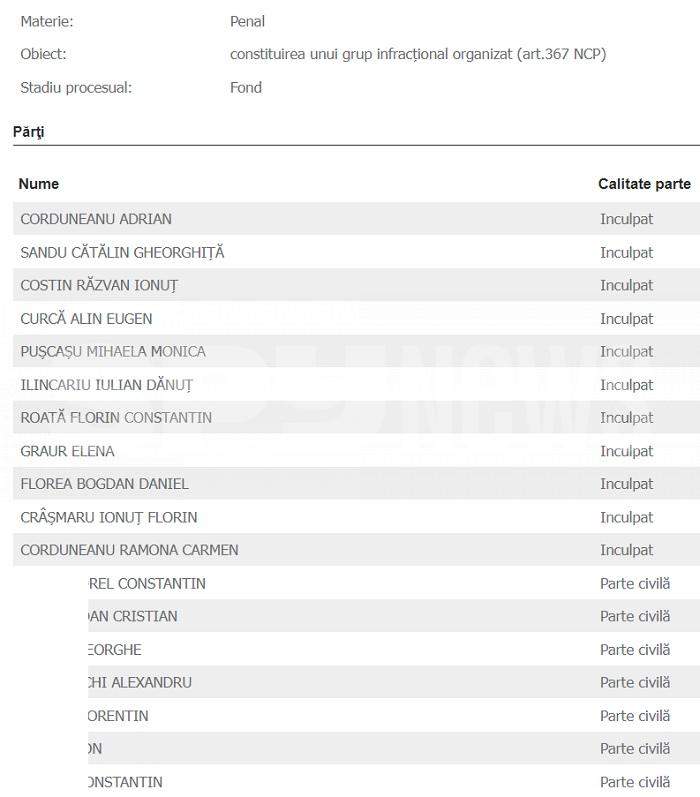
Task: Click the Calitate parte column header
Action: pyautogui.click(x=644, y=184)
